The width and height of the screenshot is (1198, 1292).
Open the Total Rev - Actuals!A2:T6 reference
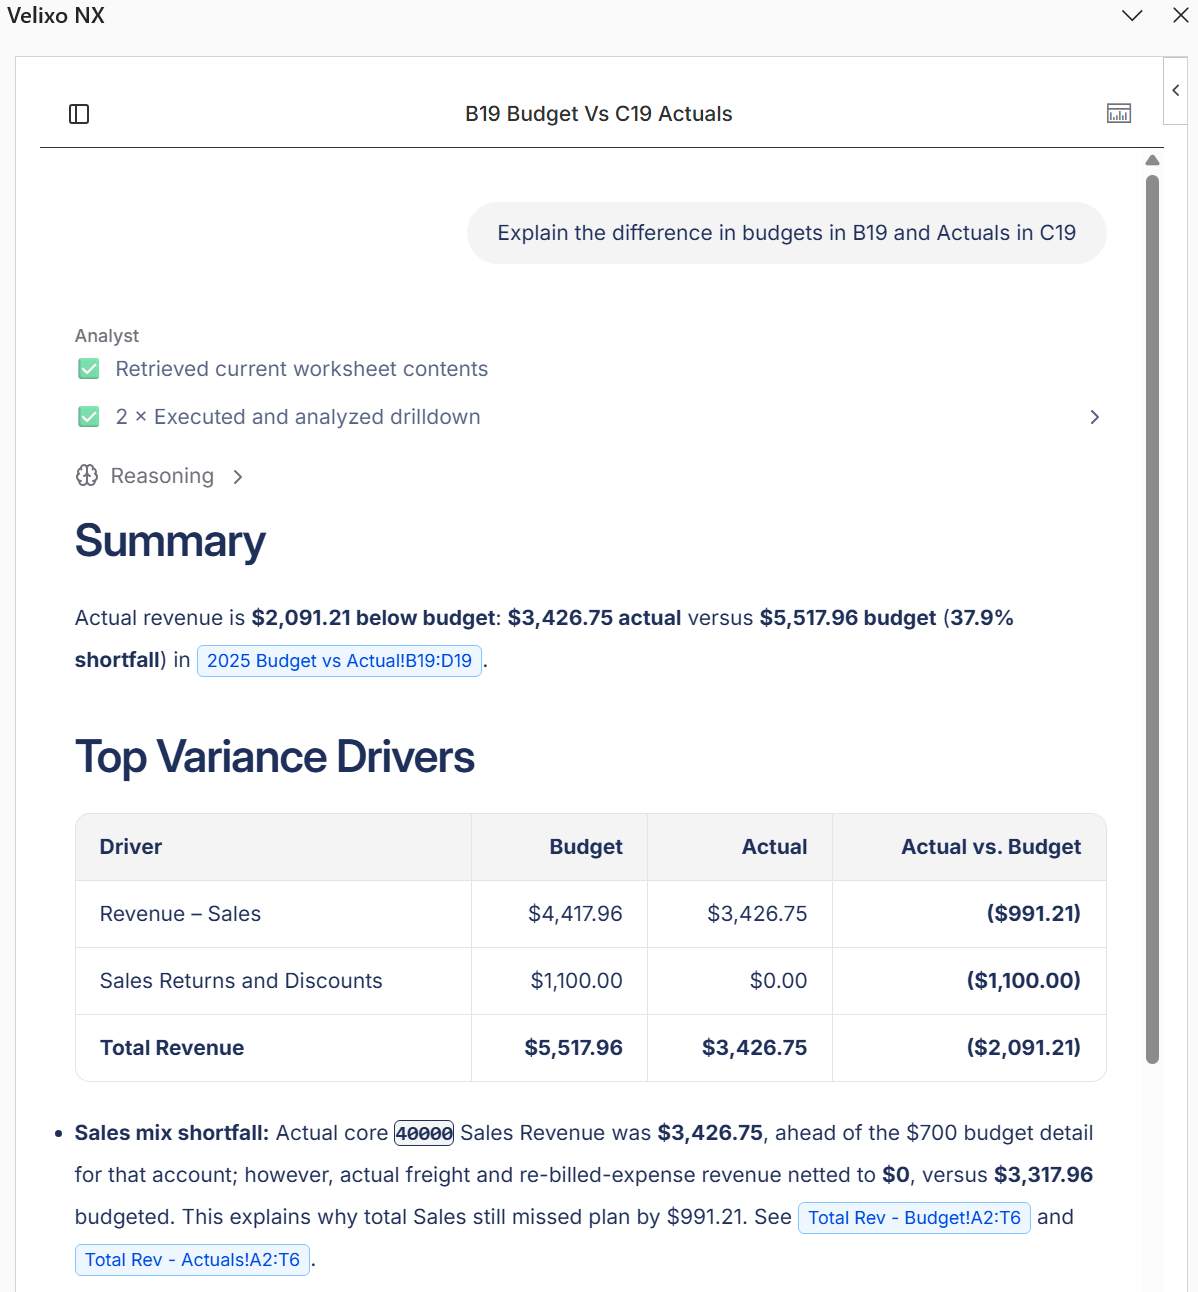coord(192,1260)
